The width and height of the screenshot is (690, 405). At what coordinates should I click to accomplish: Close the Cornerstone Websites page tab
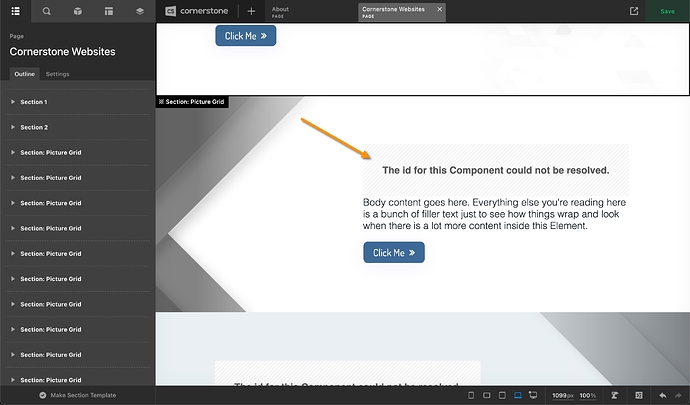click(x=439, y=9)
